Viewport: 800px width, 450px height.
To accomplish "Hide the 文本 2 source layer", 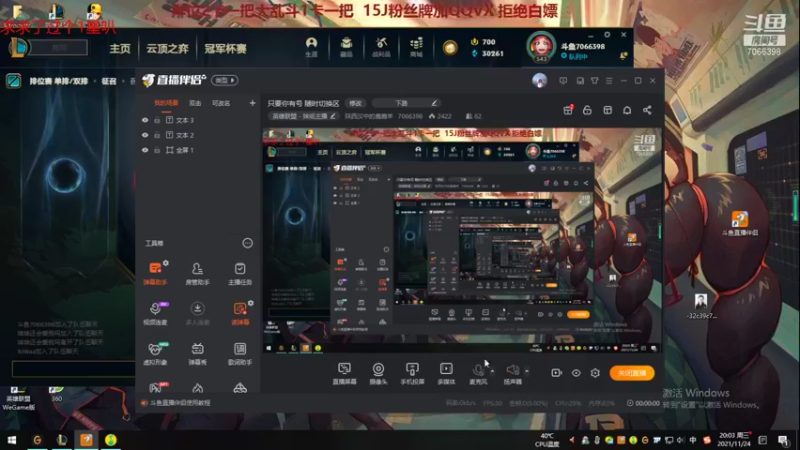I will [x=145, y=135].
